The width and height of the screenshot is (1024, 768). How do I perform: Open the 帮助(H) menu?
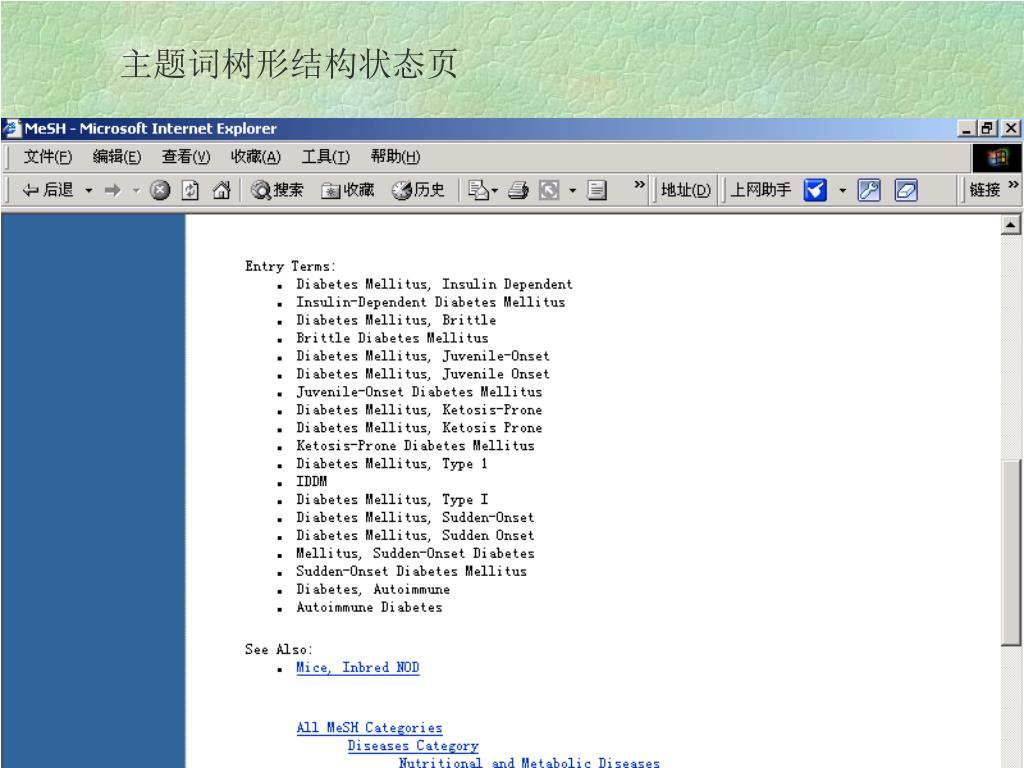click(395, 157)
